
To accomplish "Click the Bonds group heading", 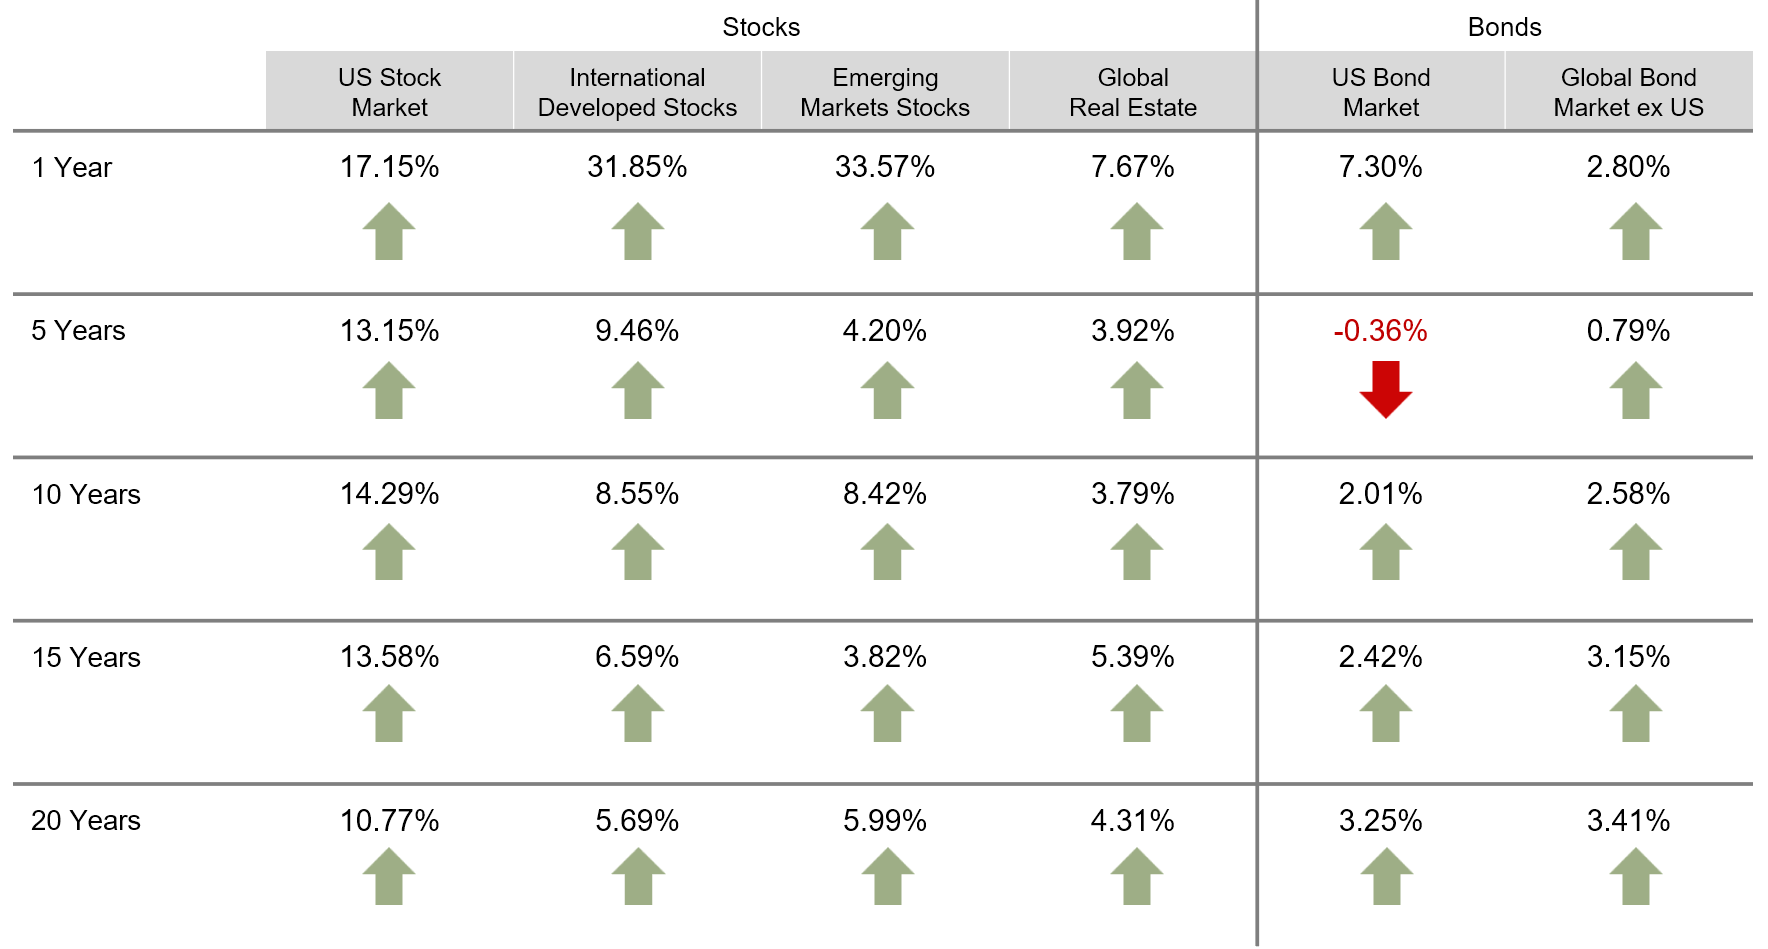I will pos(1504,27).
